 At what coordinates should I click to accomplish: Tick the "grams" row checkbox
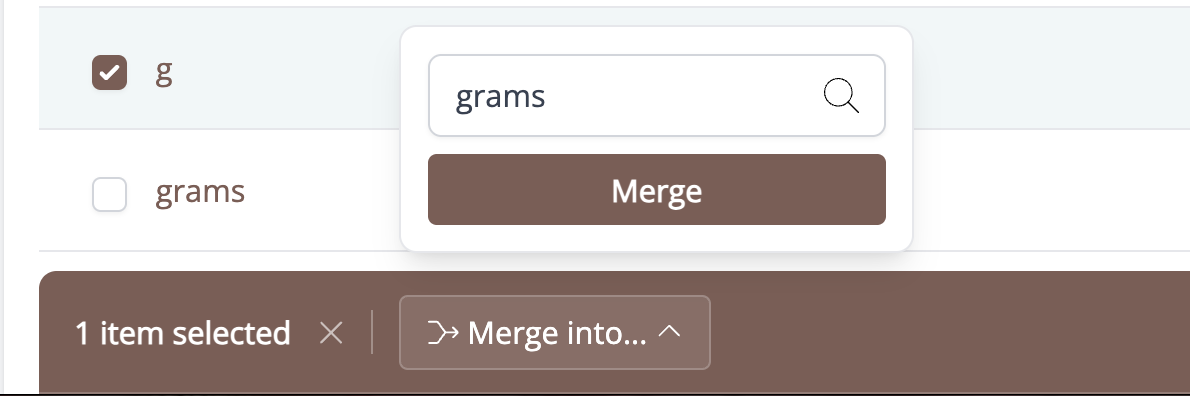tap(109, 194)
